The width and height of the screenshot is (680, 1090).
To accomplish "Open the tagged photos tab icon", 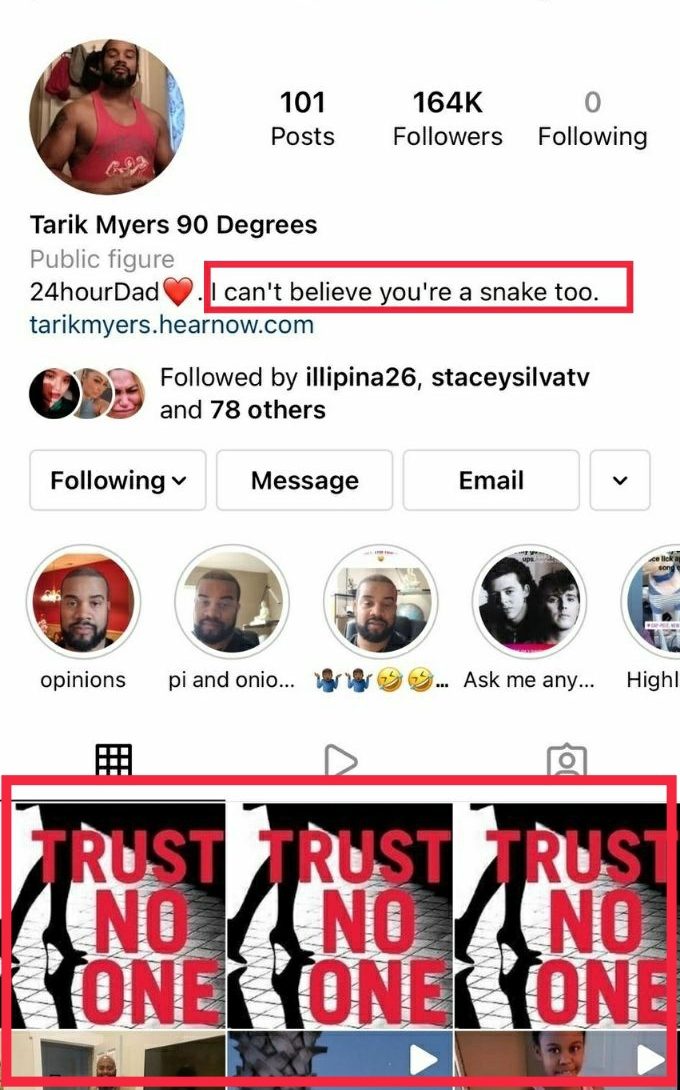I will (567, 760).
